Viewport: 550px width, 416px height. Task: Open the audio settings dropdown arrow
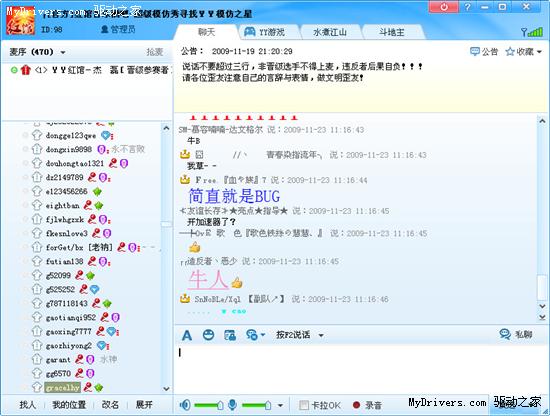[x=280, y=405]
